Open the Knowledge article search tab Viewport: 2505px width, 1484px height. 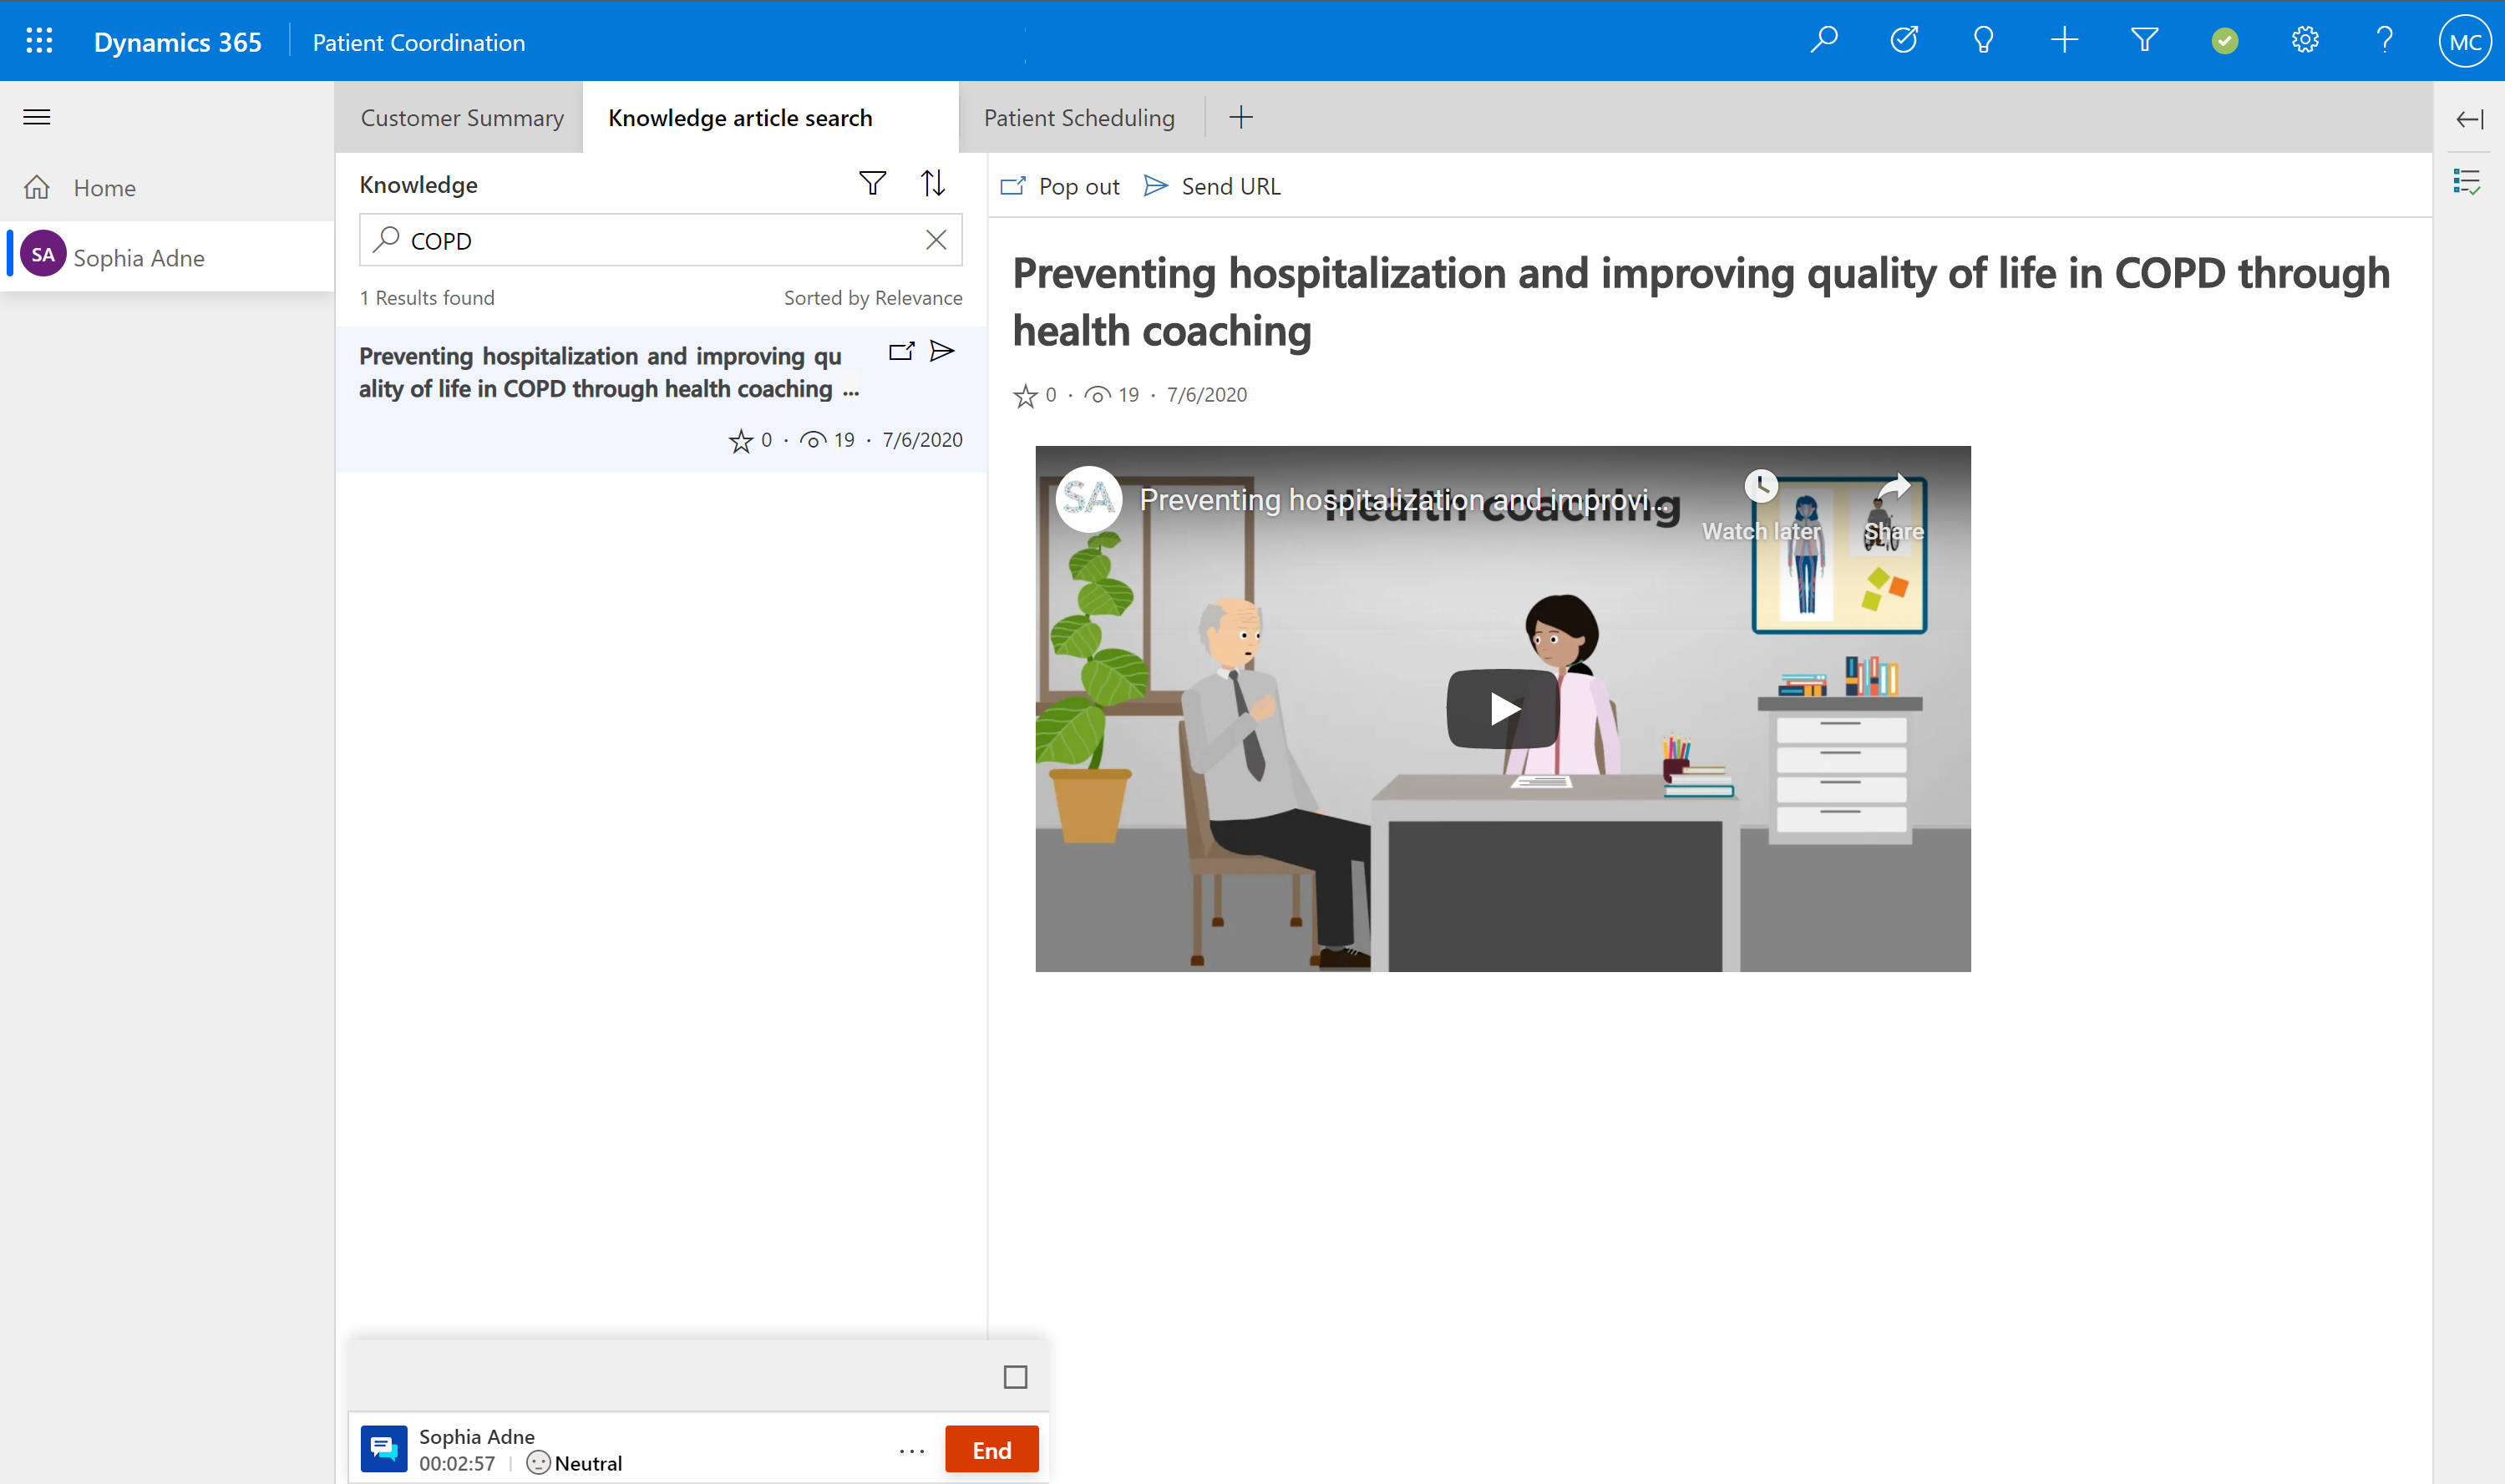coord(740,119)
